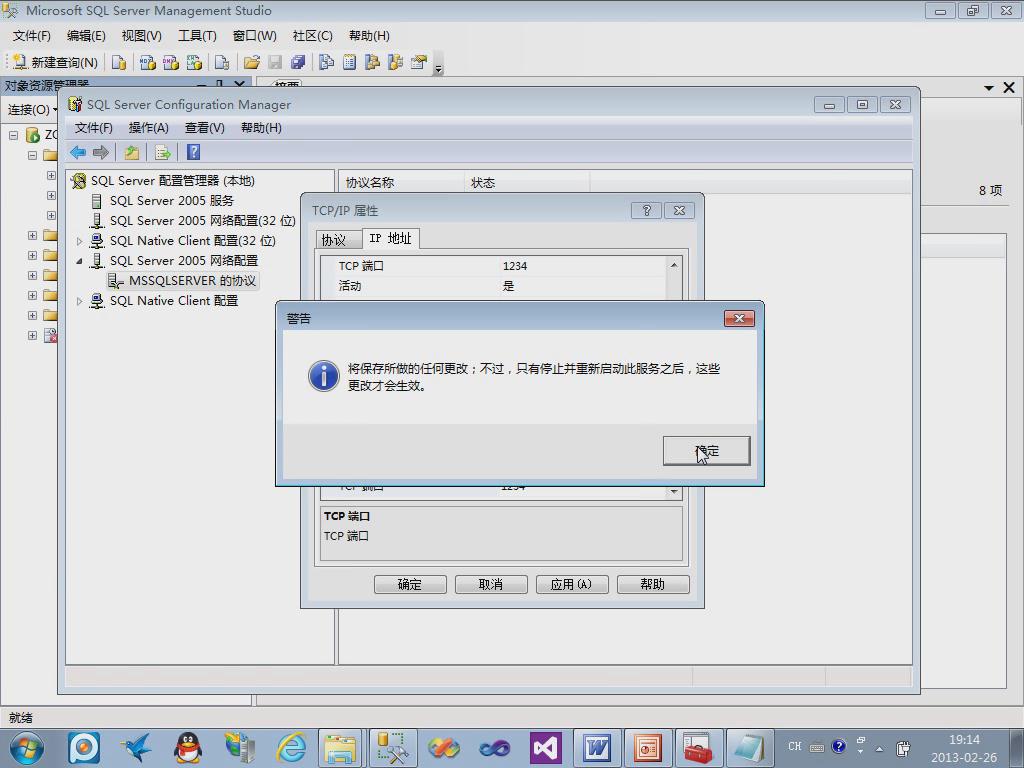
Task: Click the registered servers icon in SSMS toolbar
Action: 327,62
